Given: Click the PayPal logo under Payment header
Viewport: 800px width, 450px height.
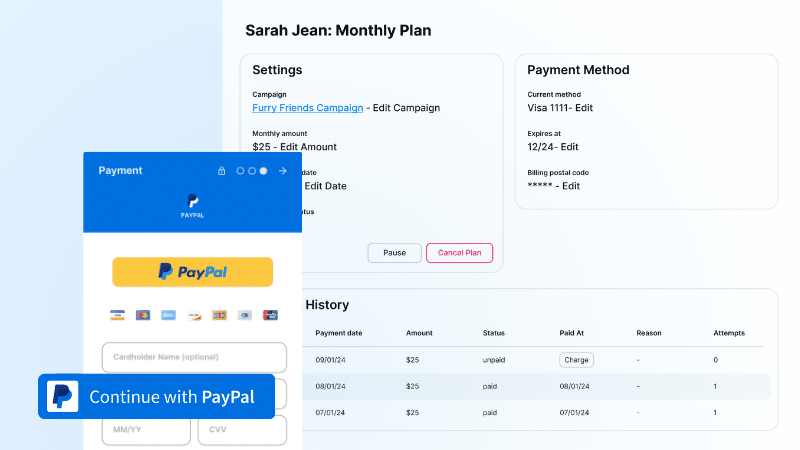Looking at the screenshot, I should click(x=192, y=205).
